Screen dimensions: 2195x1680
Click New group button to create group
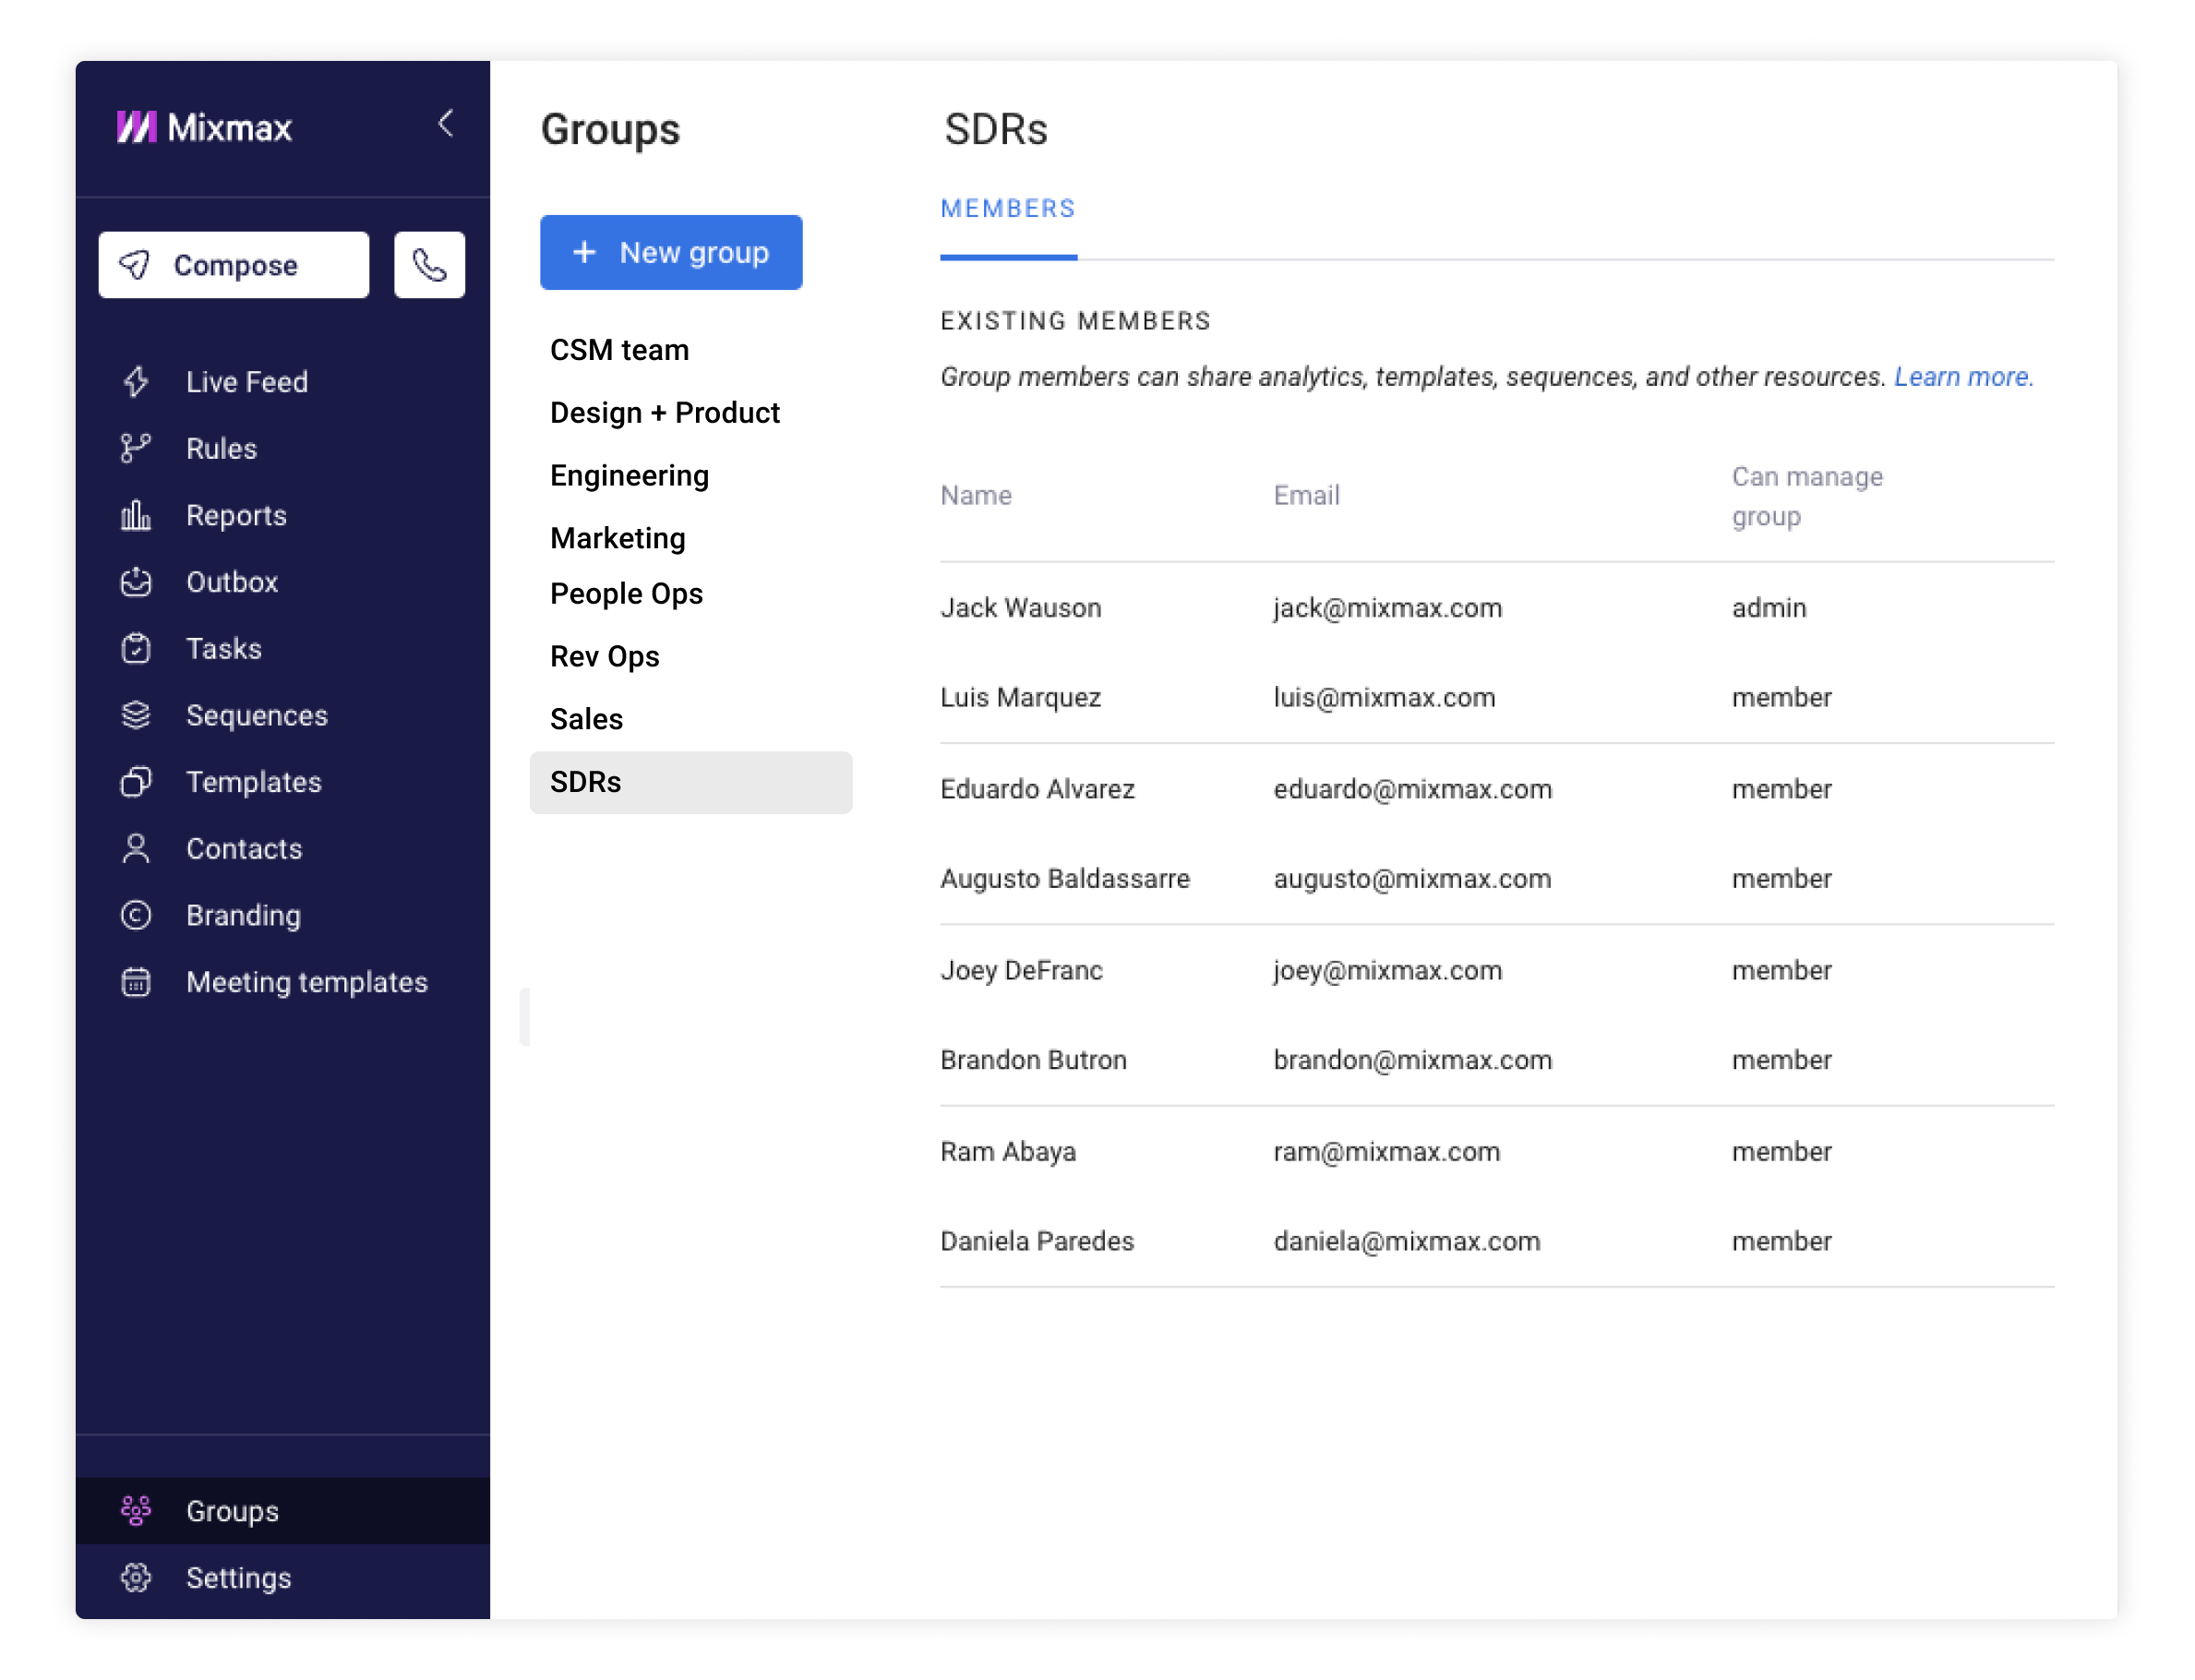pos(670,252)
